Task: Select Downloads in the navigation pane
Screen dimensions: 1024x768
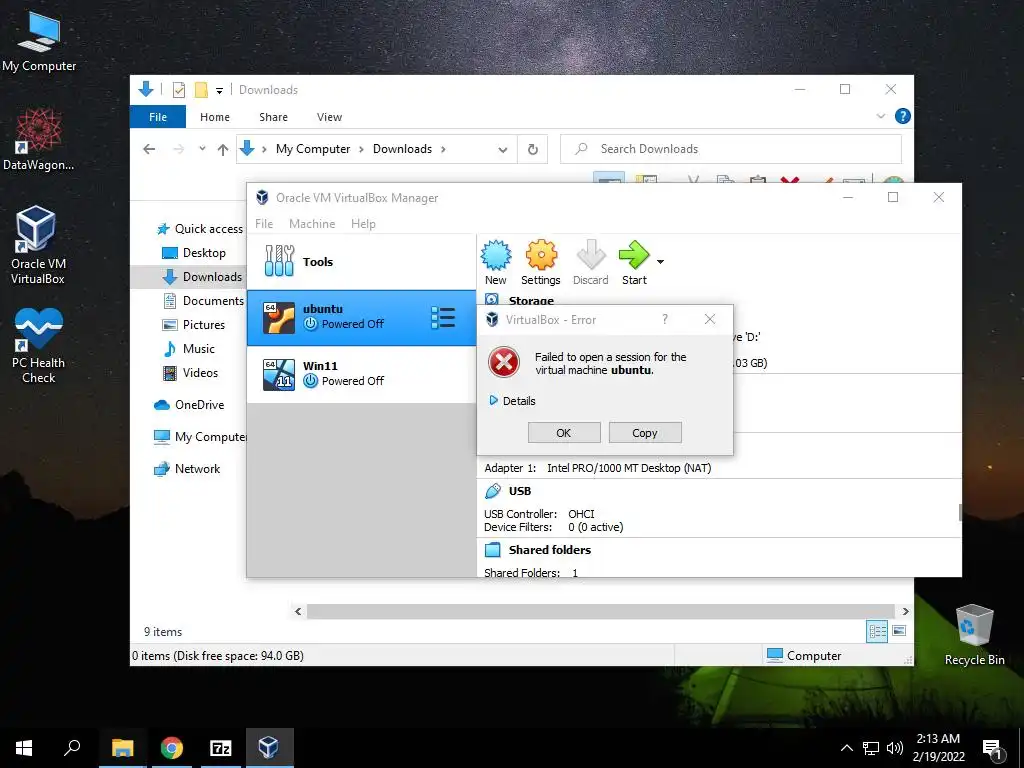Action: point(202,277)
